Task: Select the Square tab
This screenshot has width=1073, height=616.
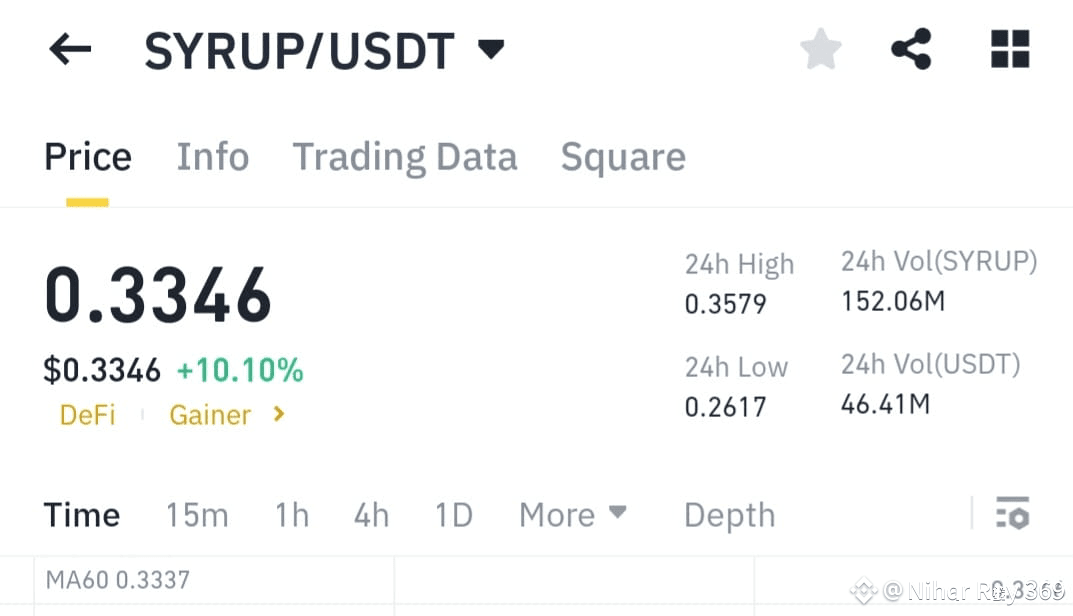Action: (x=623, y=156)
